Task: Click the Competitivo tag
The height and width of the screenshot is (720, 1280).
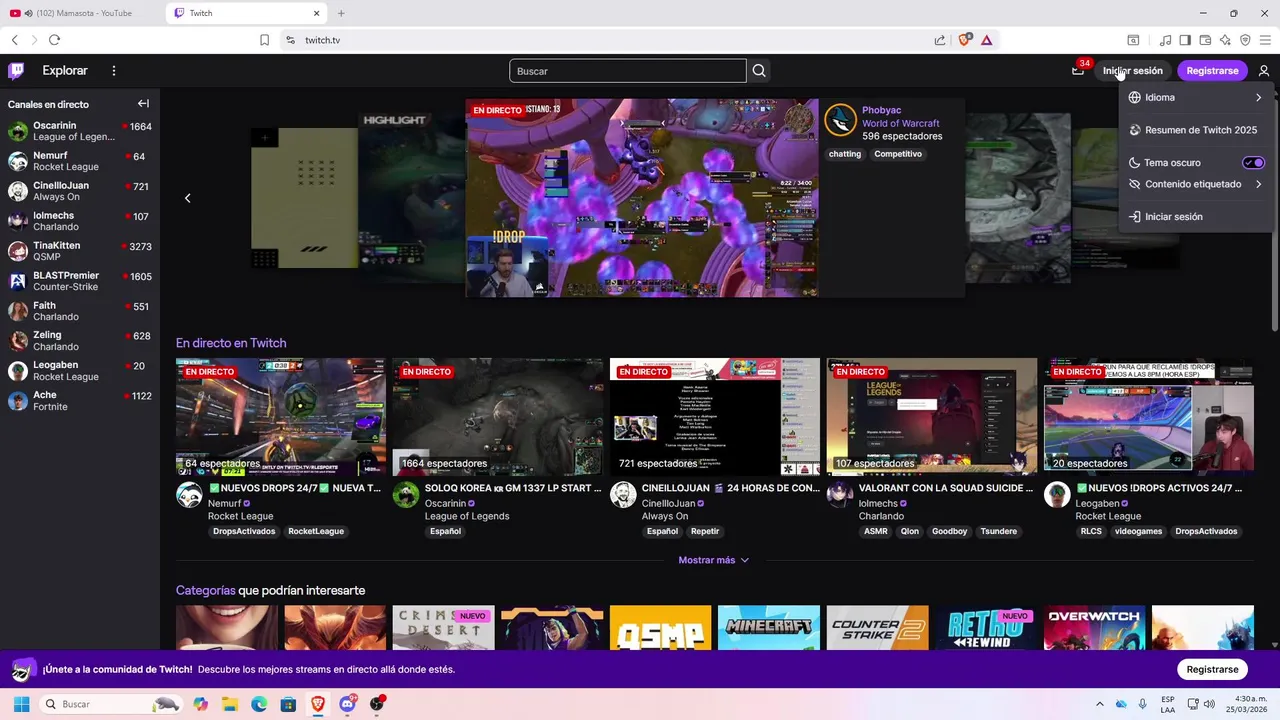Action: (x=897, y=154)
